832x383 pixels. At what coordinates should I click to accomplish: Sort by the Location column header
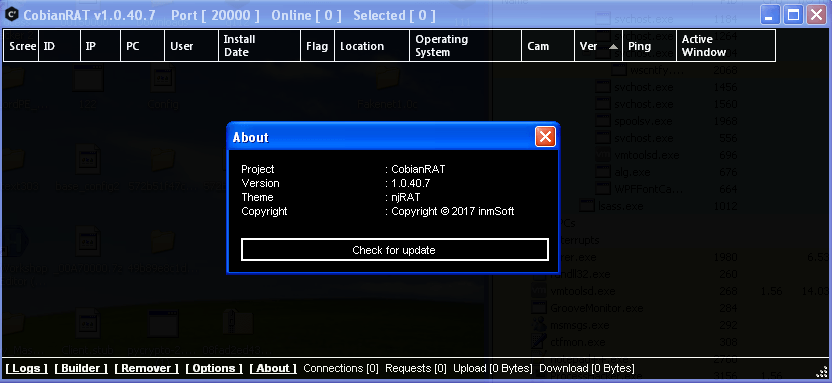(x=371, y=46)
